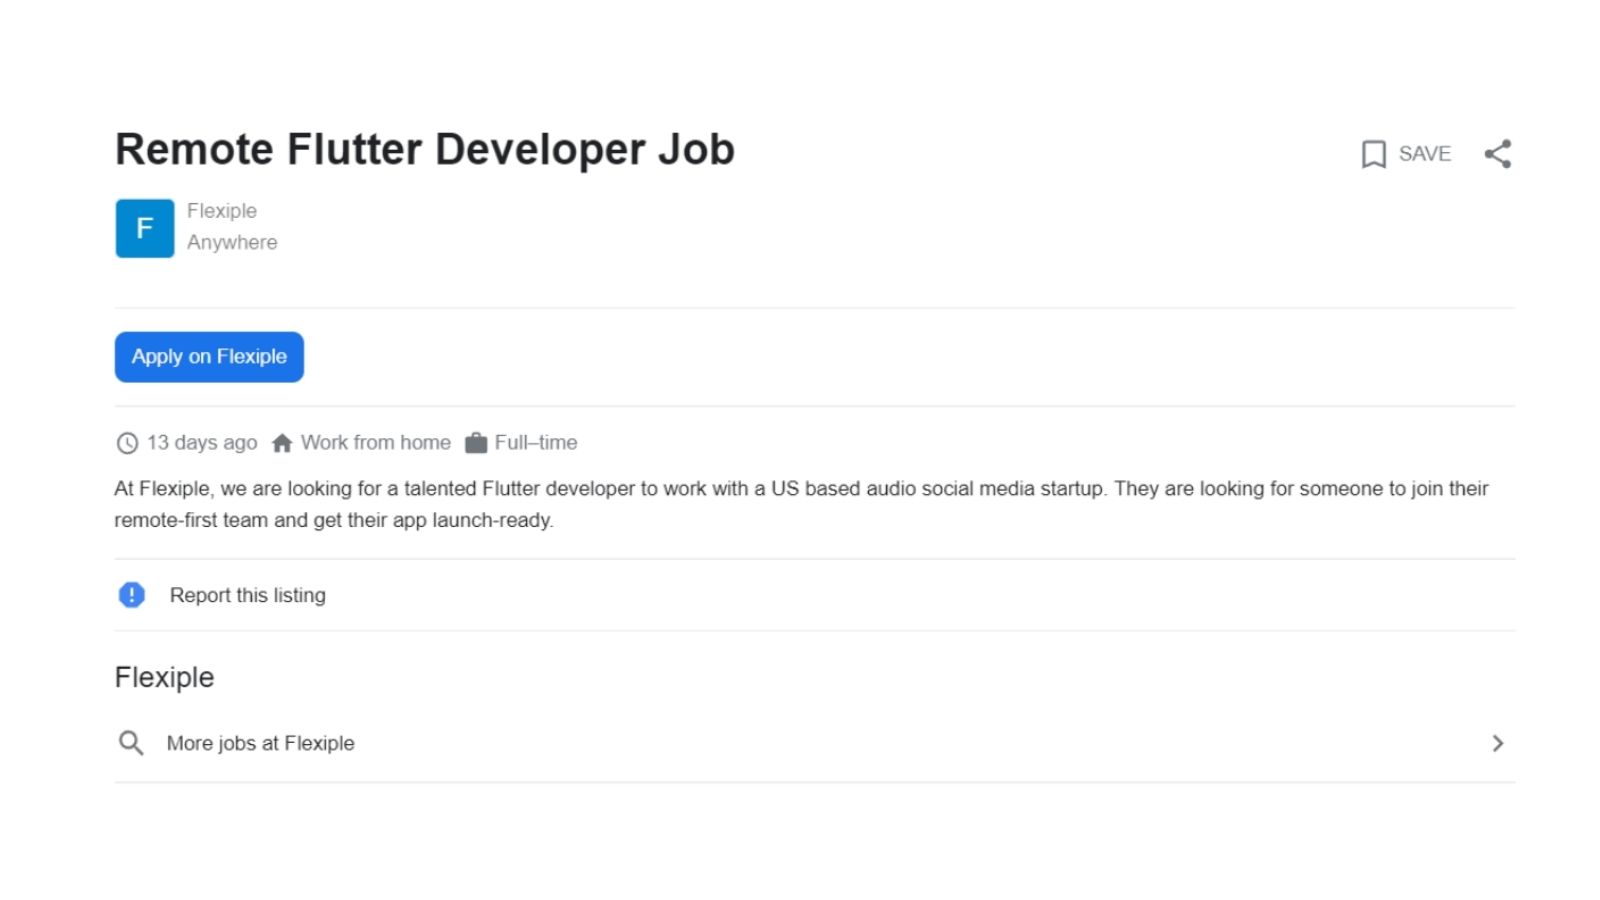Click the blue exclamation report icon

(x=131, y=595)
